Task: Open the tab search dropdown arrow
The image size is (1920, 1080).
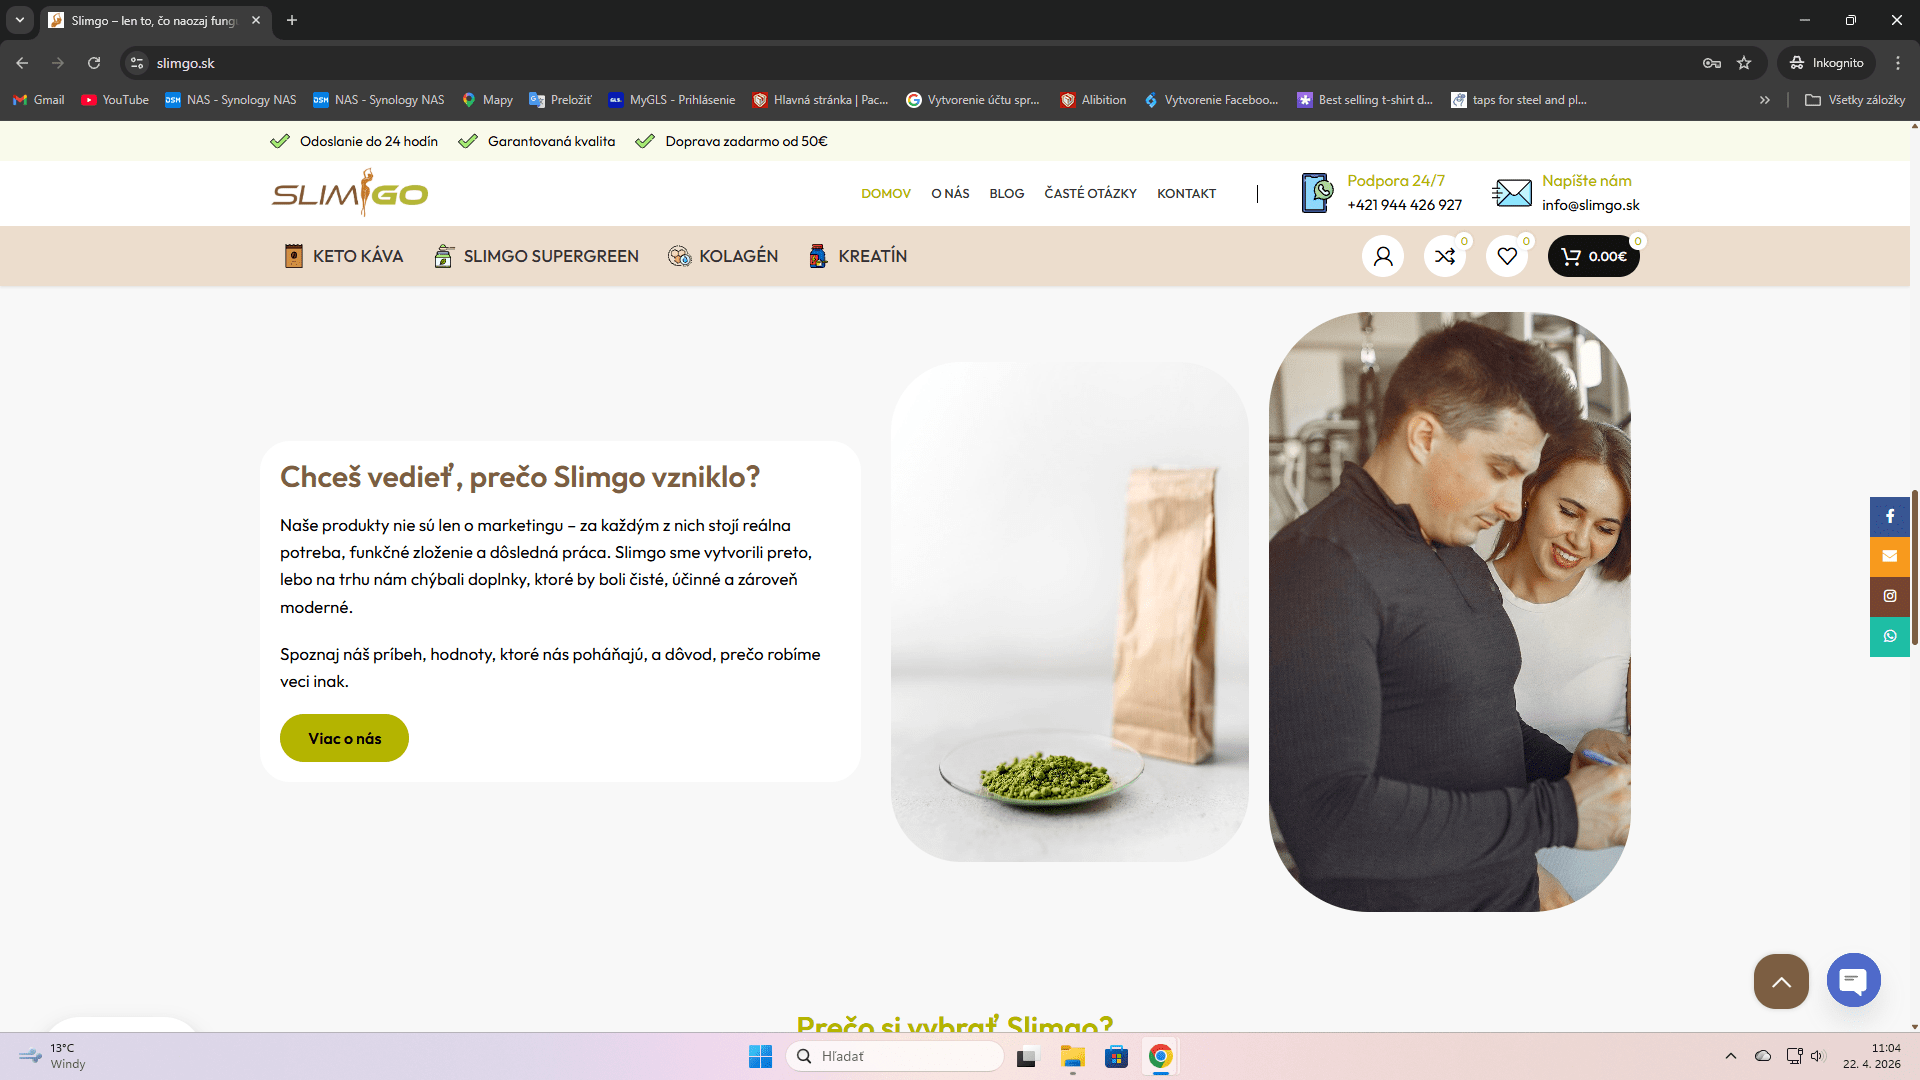Action: 19,20
